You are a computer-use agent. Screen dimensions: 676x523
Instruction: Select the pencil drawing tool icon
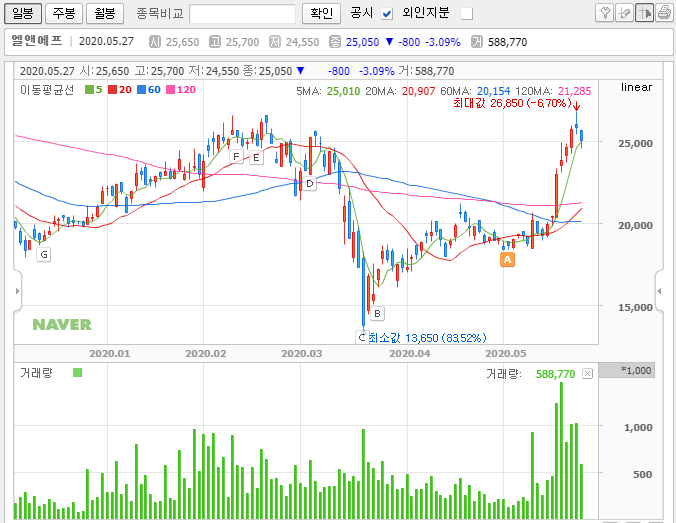tap(624, 13)
